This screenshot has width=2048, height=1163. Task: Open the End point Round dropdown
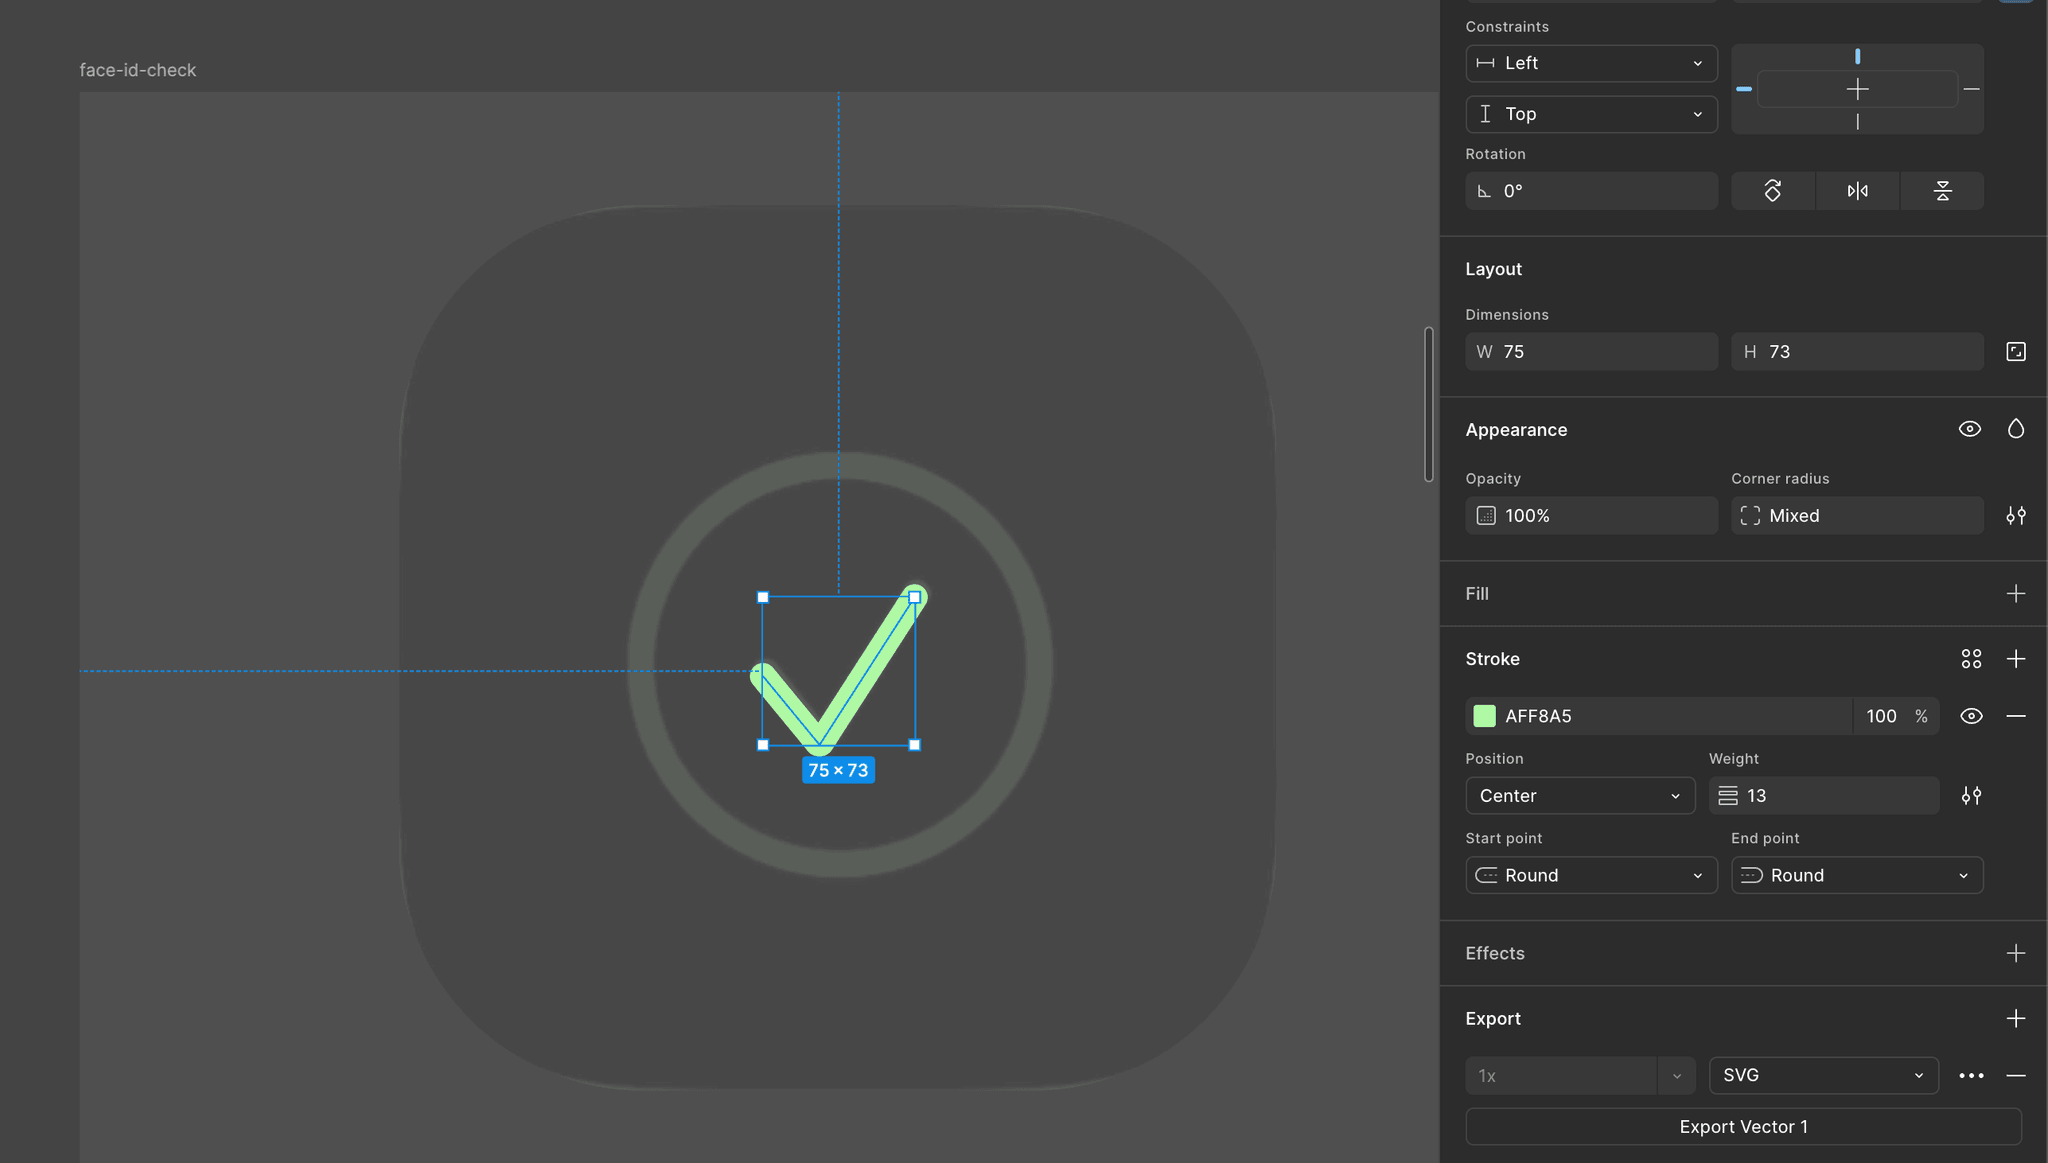tap(1857, 876)
